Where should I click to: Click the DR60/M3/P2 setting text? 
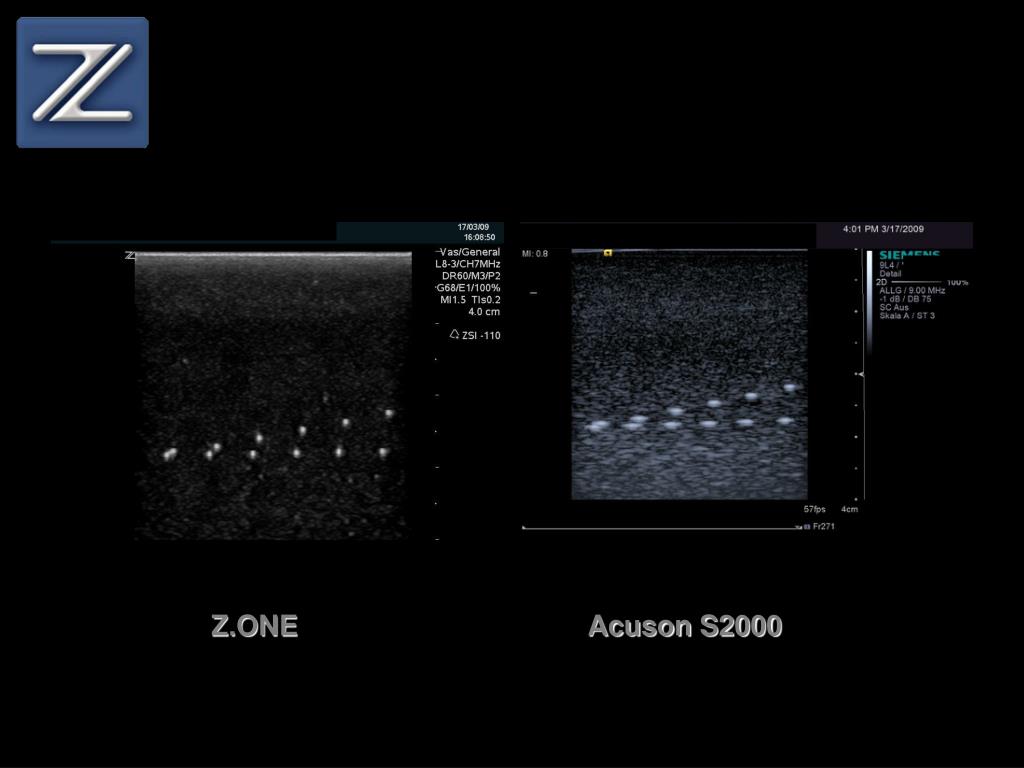pos(471,276)
